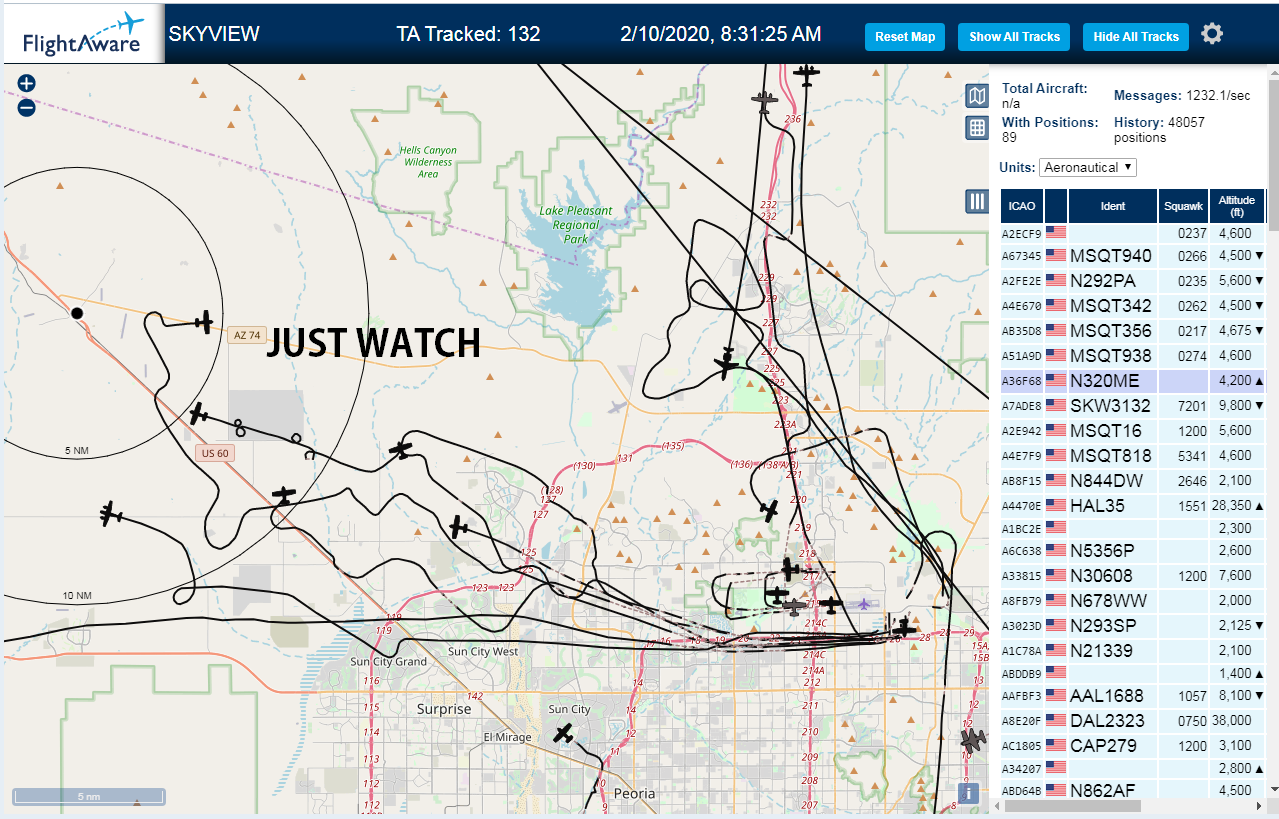Select the DAL2323 aircraft row

[1134, 720]
